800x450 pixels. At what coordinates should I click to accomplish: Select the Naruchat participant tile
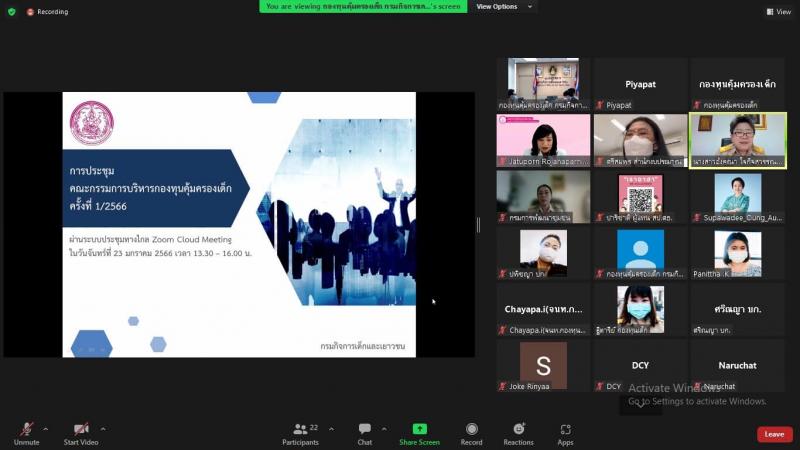click(738, 366)
